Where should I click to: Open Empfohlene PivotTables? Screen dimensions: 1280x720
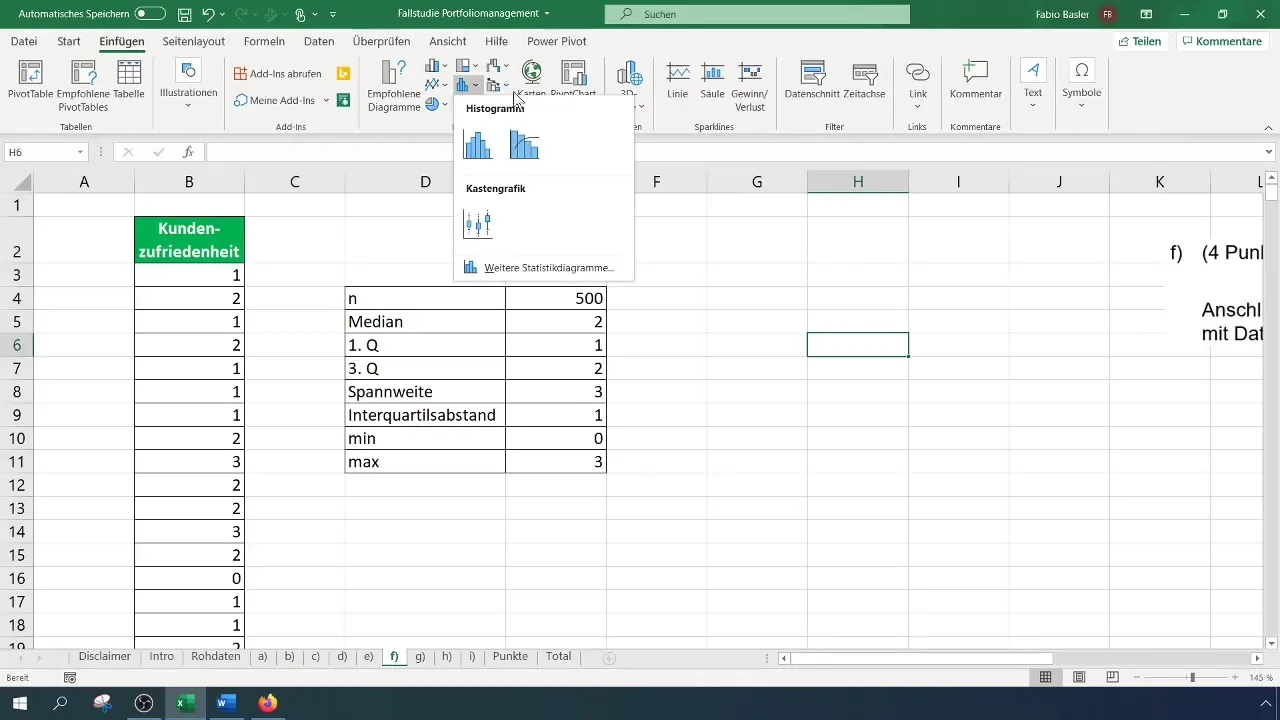tap(84, 85)
